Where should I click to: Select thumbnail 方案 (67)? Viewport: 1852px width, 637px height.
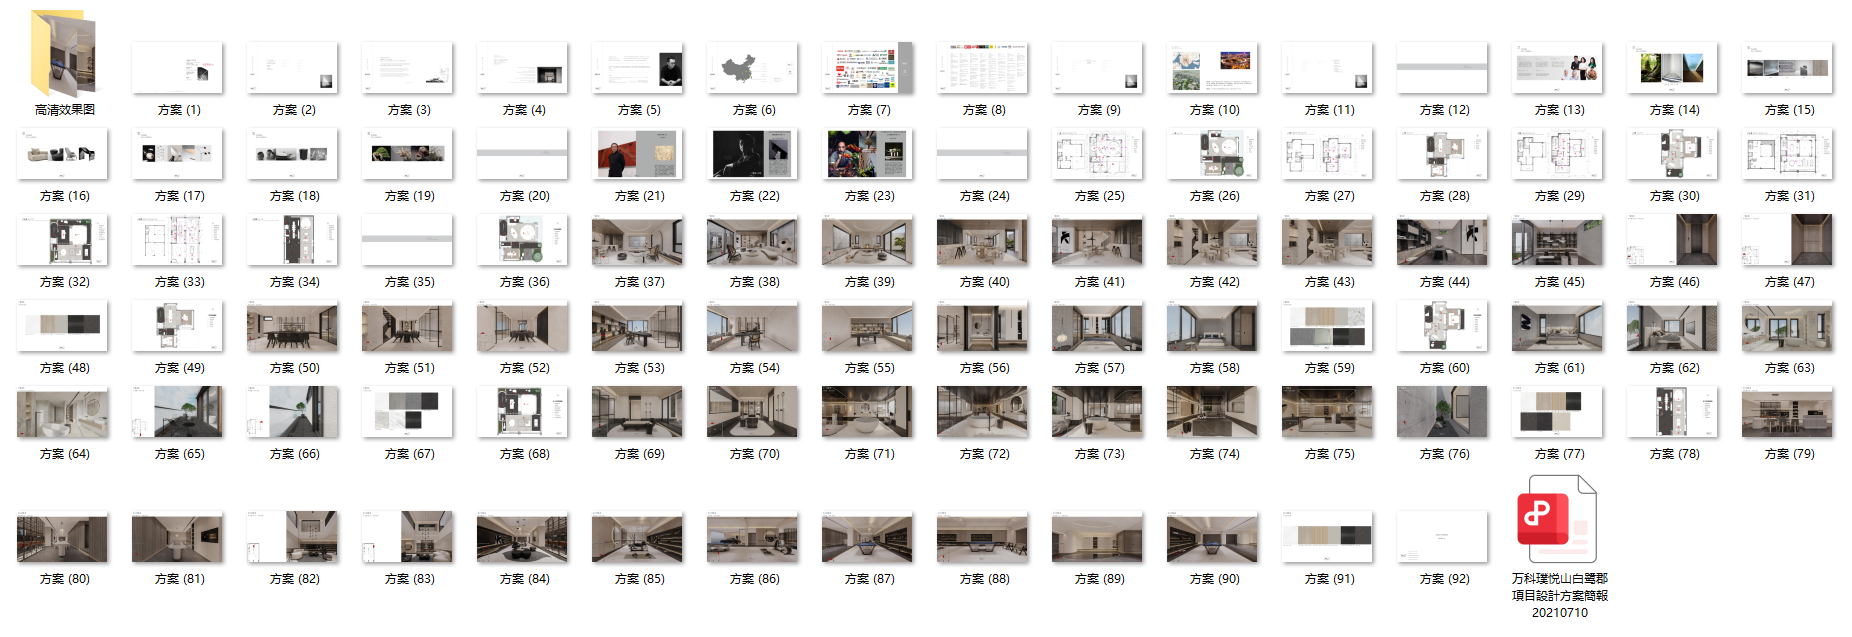(407, 412)
